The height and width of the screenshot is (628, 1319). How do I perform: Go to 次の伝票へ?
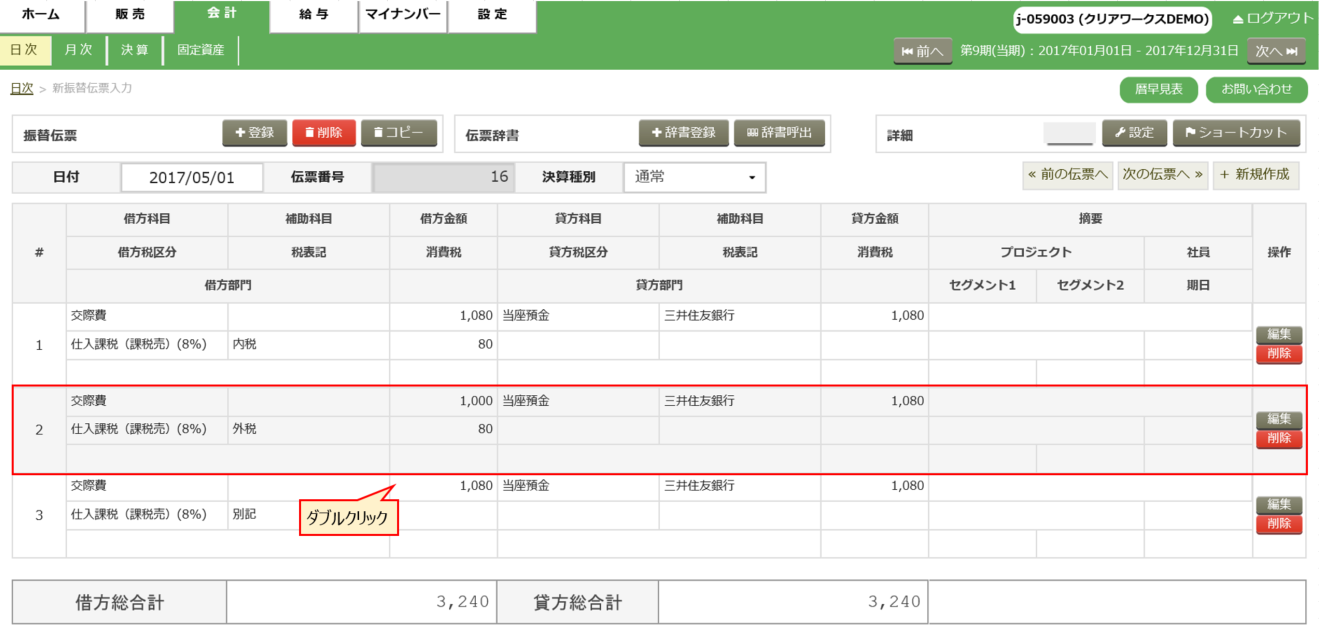click(x=1164, y=174)
